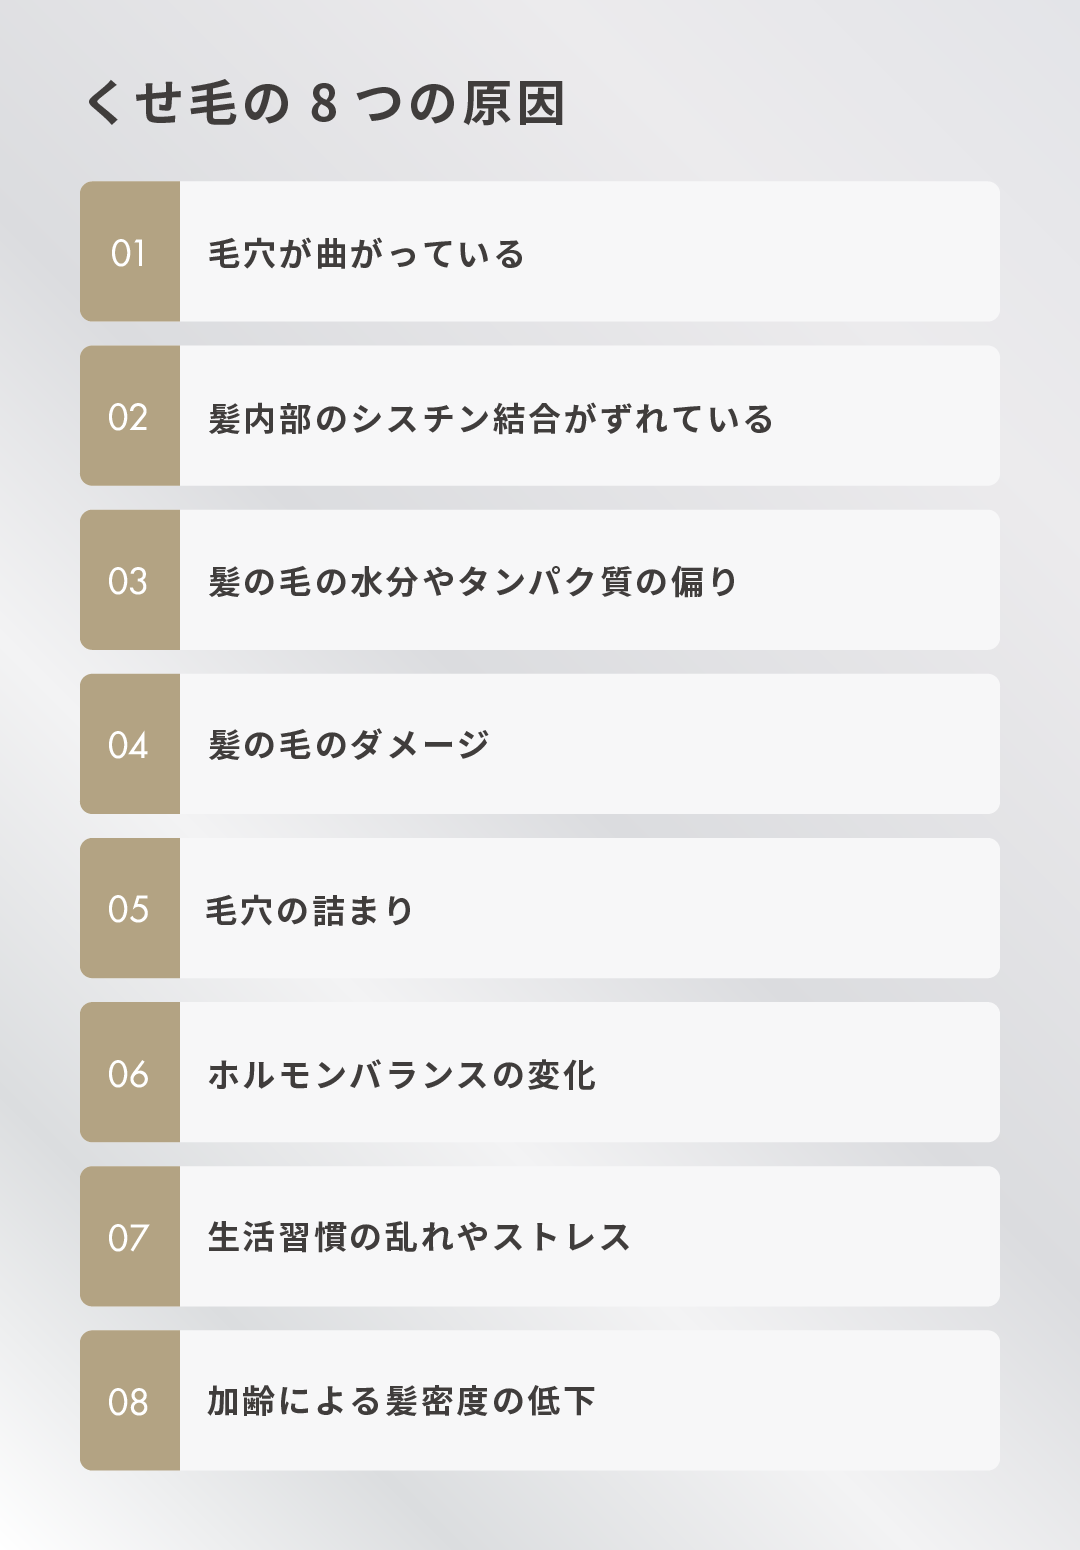Click the 08 number badge
This screenshot has height=1550, width=1080.
click(130, 1400)
